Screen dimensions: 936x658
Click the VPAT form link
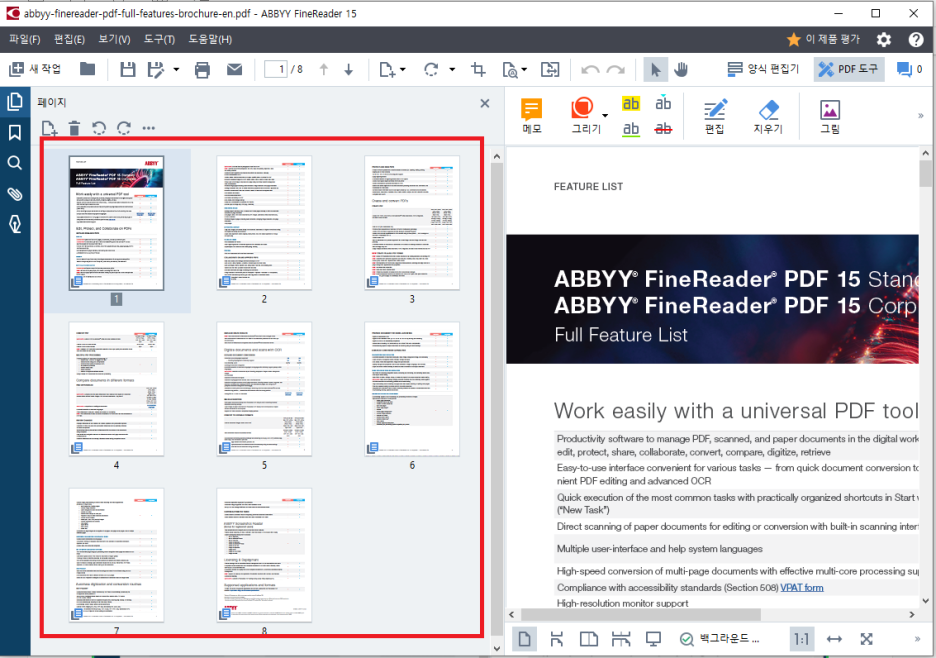802,588
